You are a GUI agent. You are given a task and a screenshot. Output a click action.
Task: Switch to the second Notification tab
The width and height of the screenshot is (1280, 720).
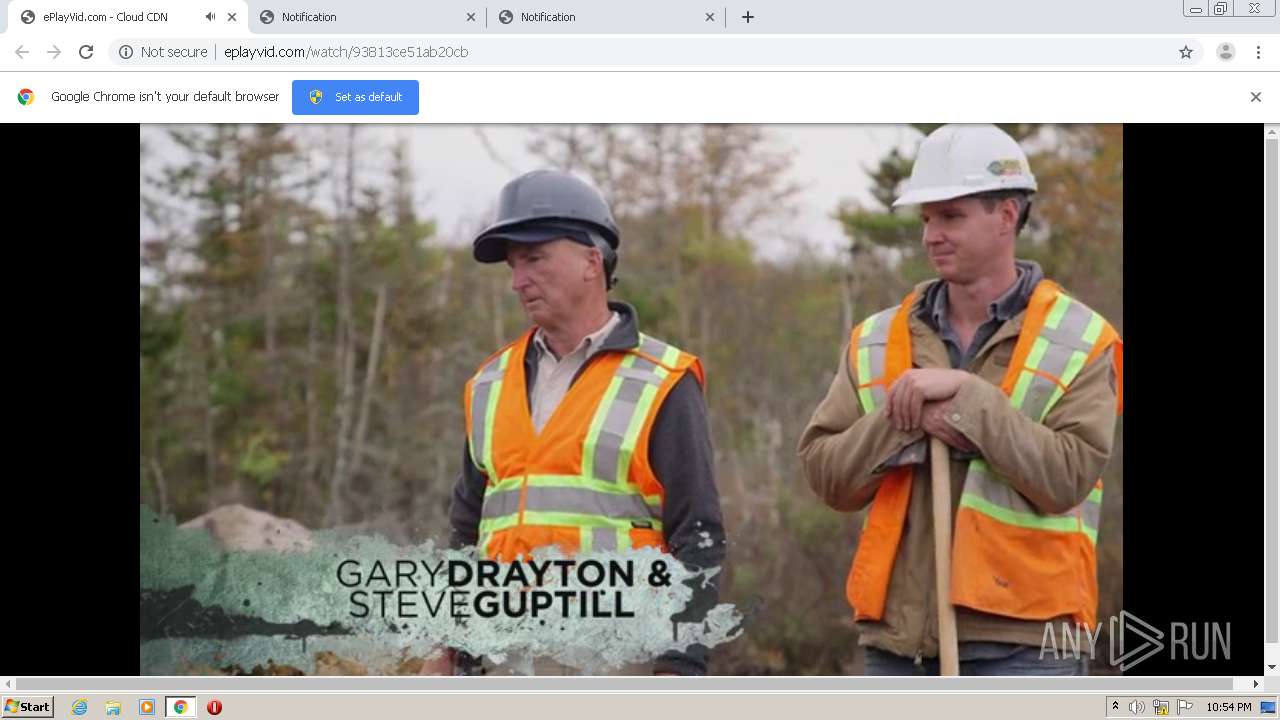point(368,17)
